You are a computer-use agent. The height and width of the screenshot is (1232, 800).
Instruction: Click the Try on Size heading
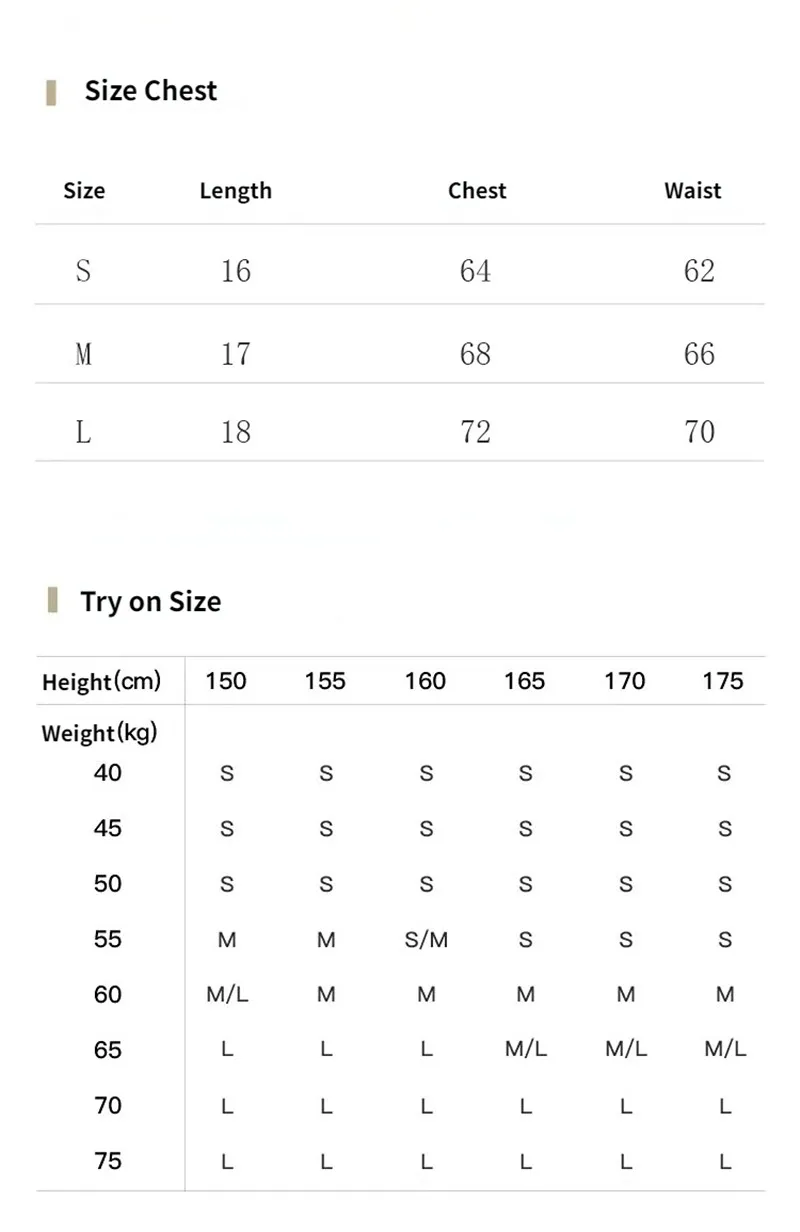(x=151, y=601)
